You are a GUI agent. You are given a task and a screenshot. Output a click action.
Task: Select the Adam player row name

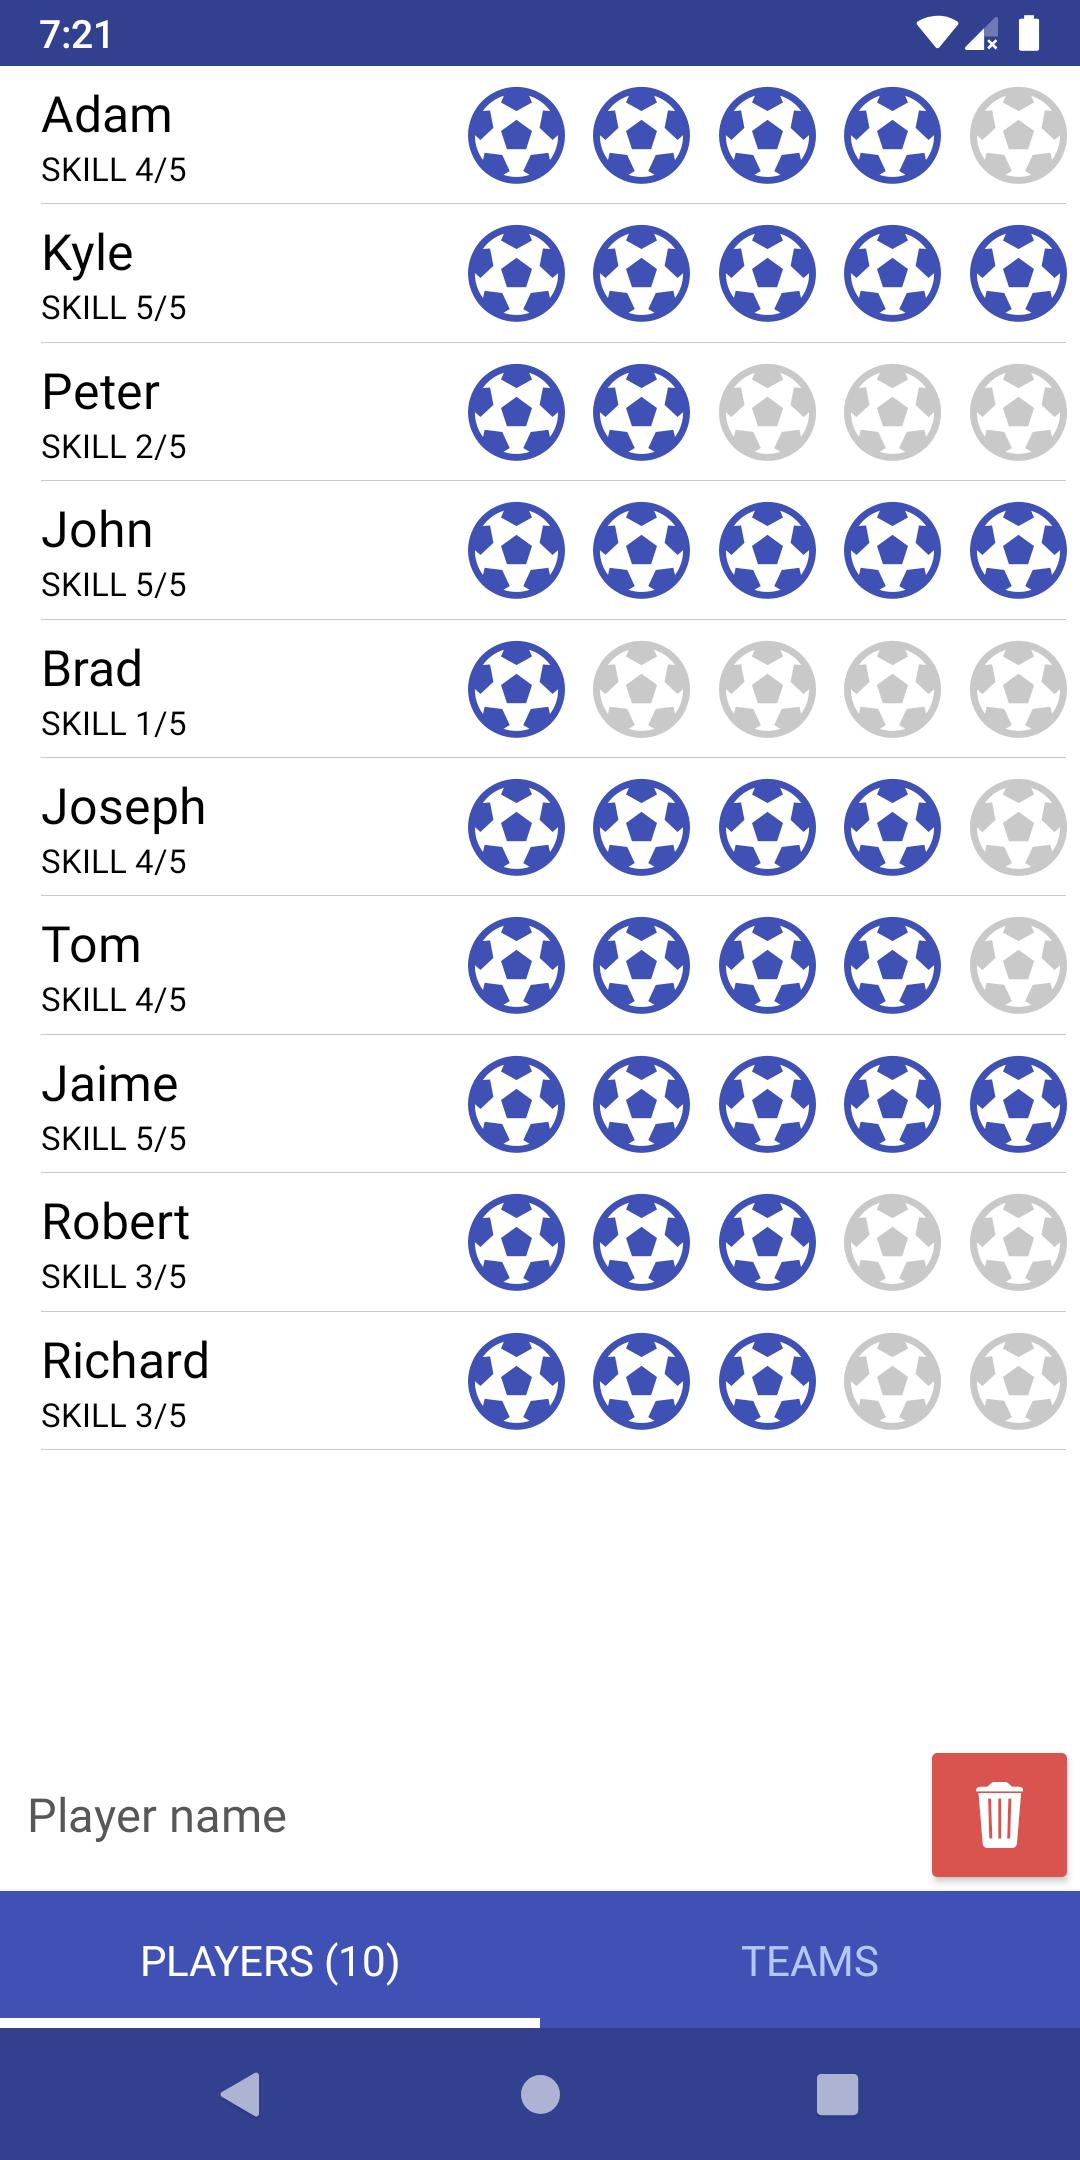point(107,115)
